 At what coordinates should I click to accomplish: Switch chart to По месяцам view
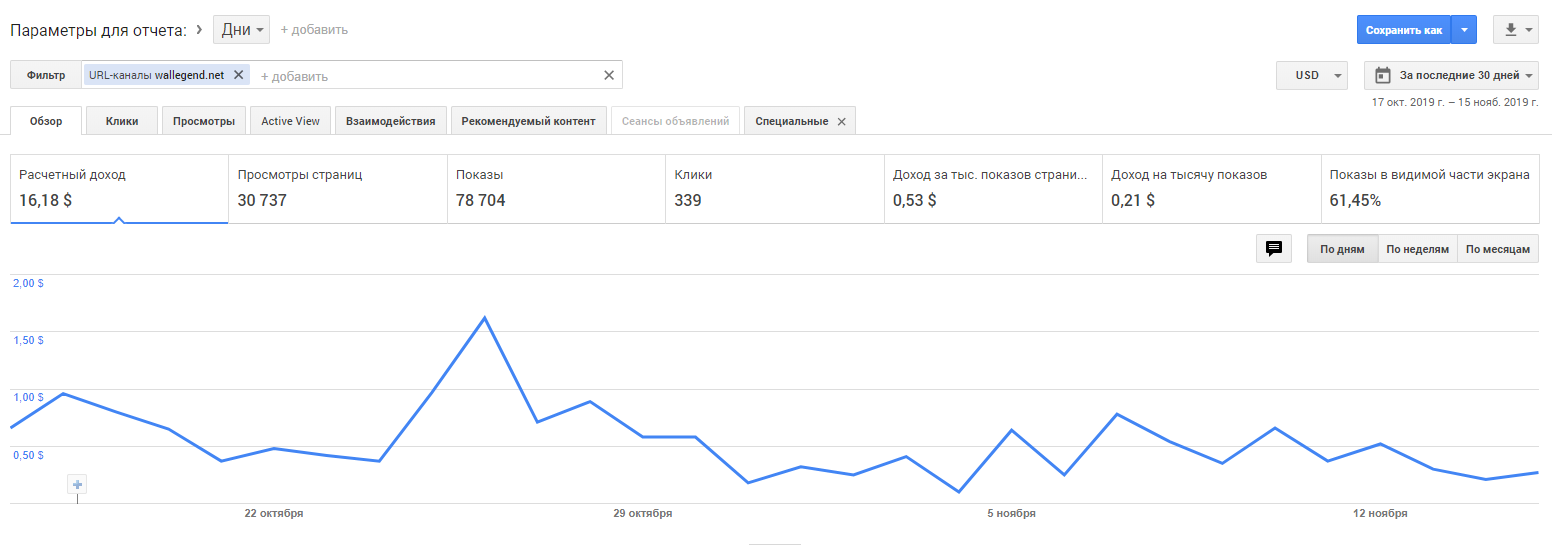point(1497,249)
